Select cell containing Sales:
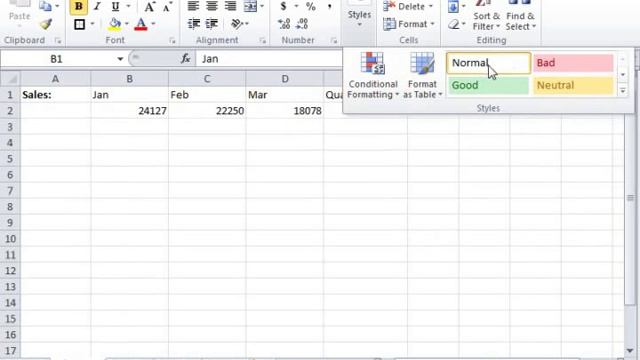Image resolution: width=640 pixels, height=360 pixels. point(55,95)
